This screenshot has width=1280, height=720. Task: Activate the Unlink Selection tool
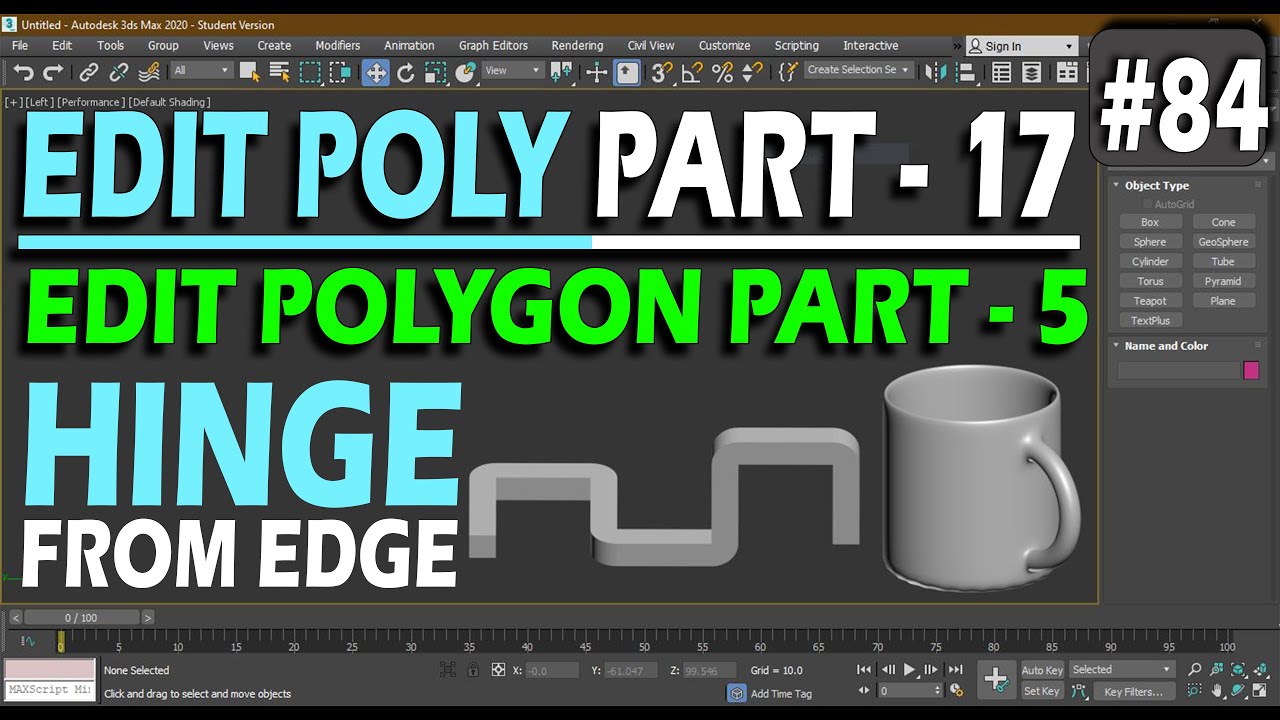coord(119,72)
